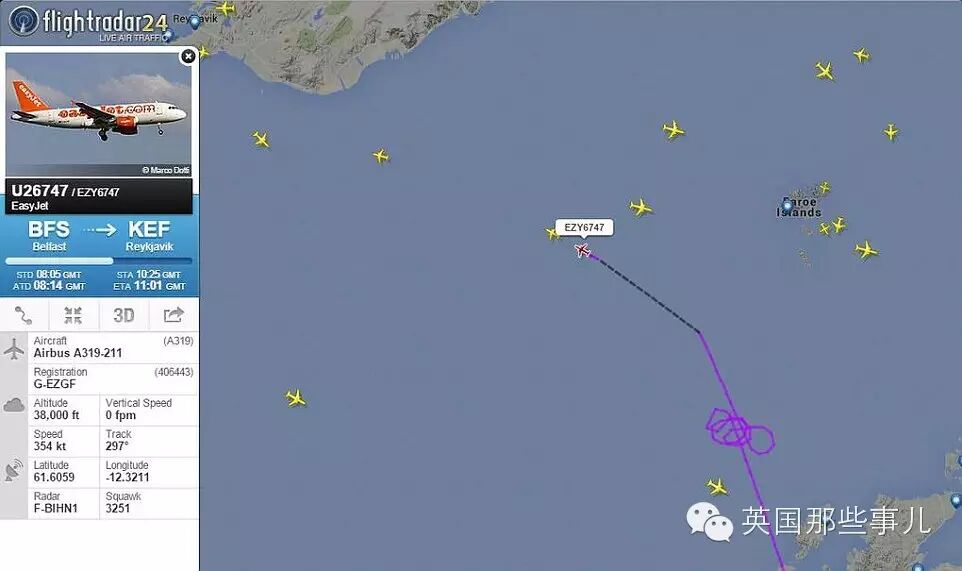Screen dimensions: 962x571
Task: Open the easyJet aircraft photo
Action: 98,115
